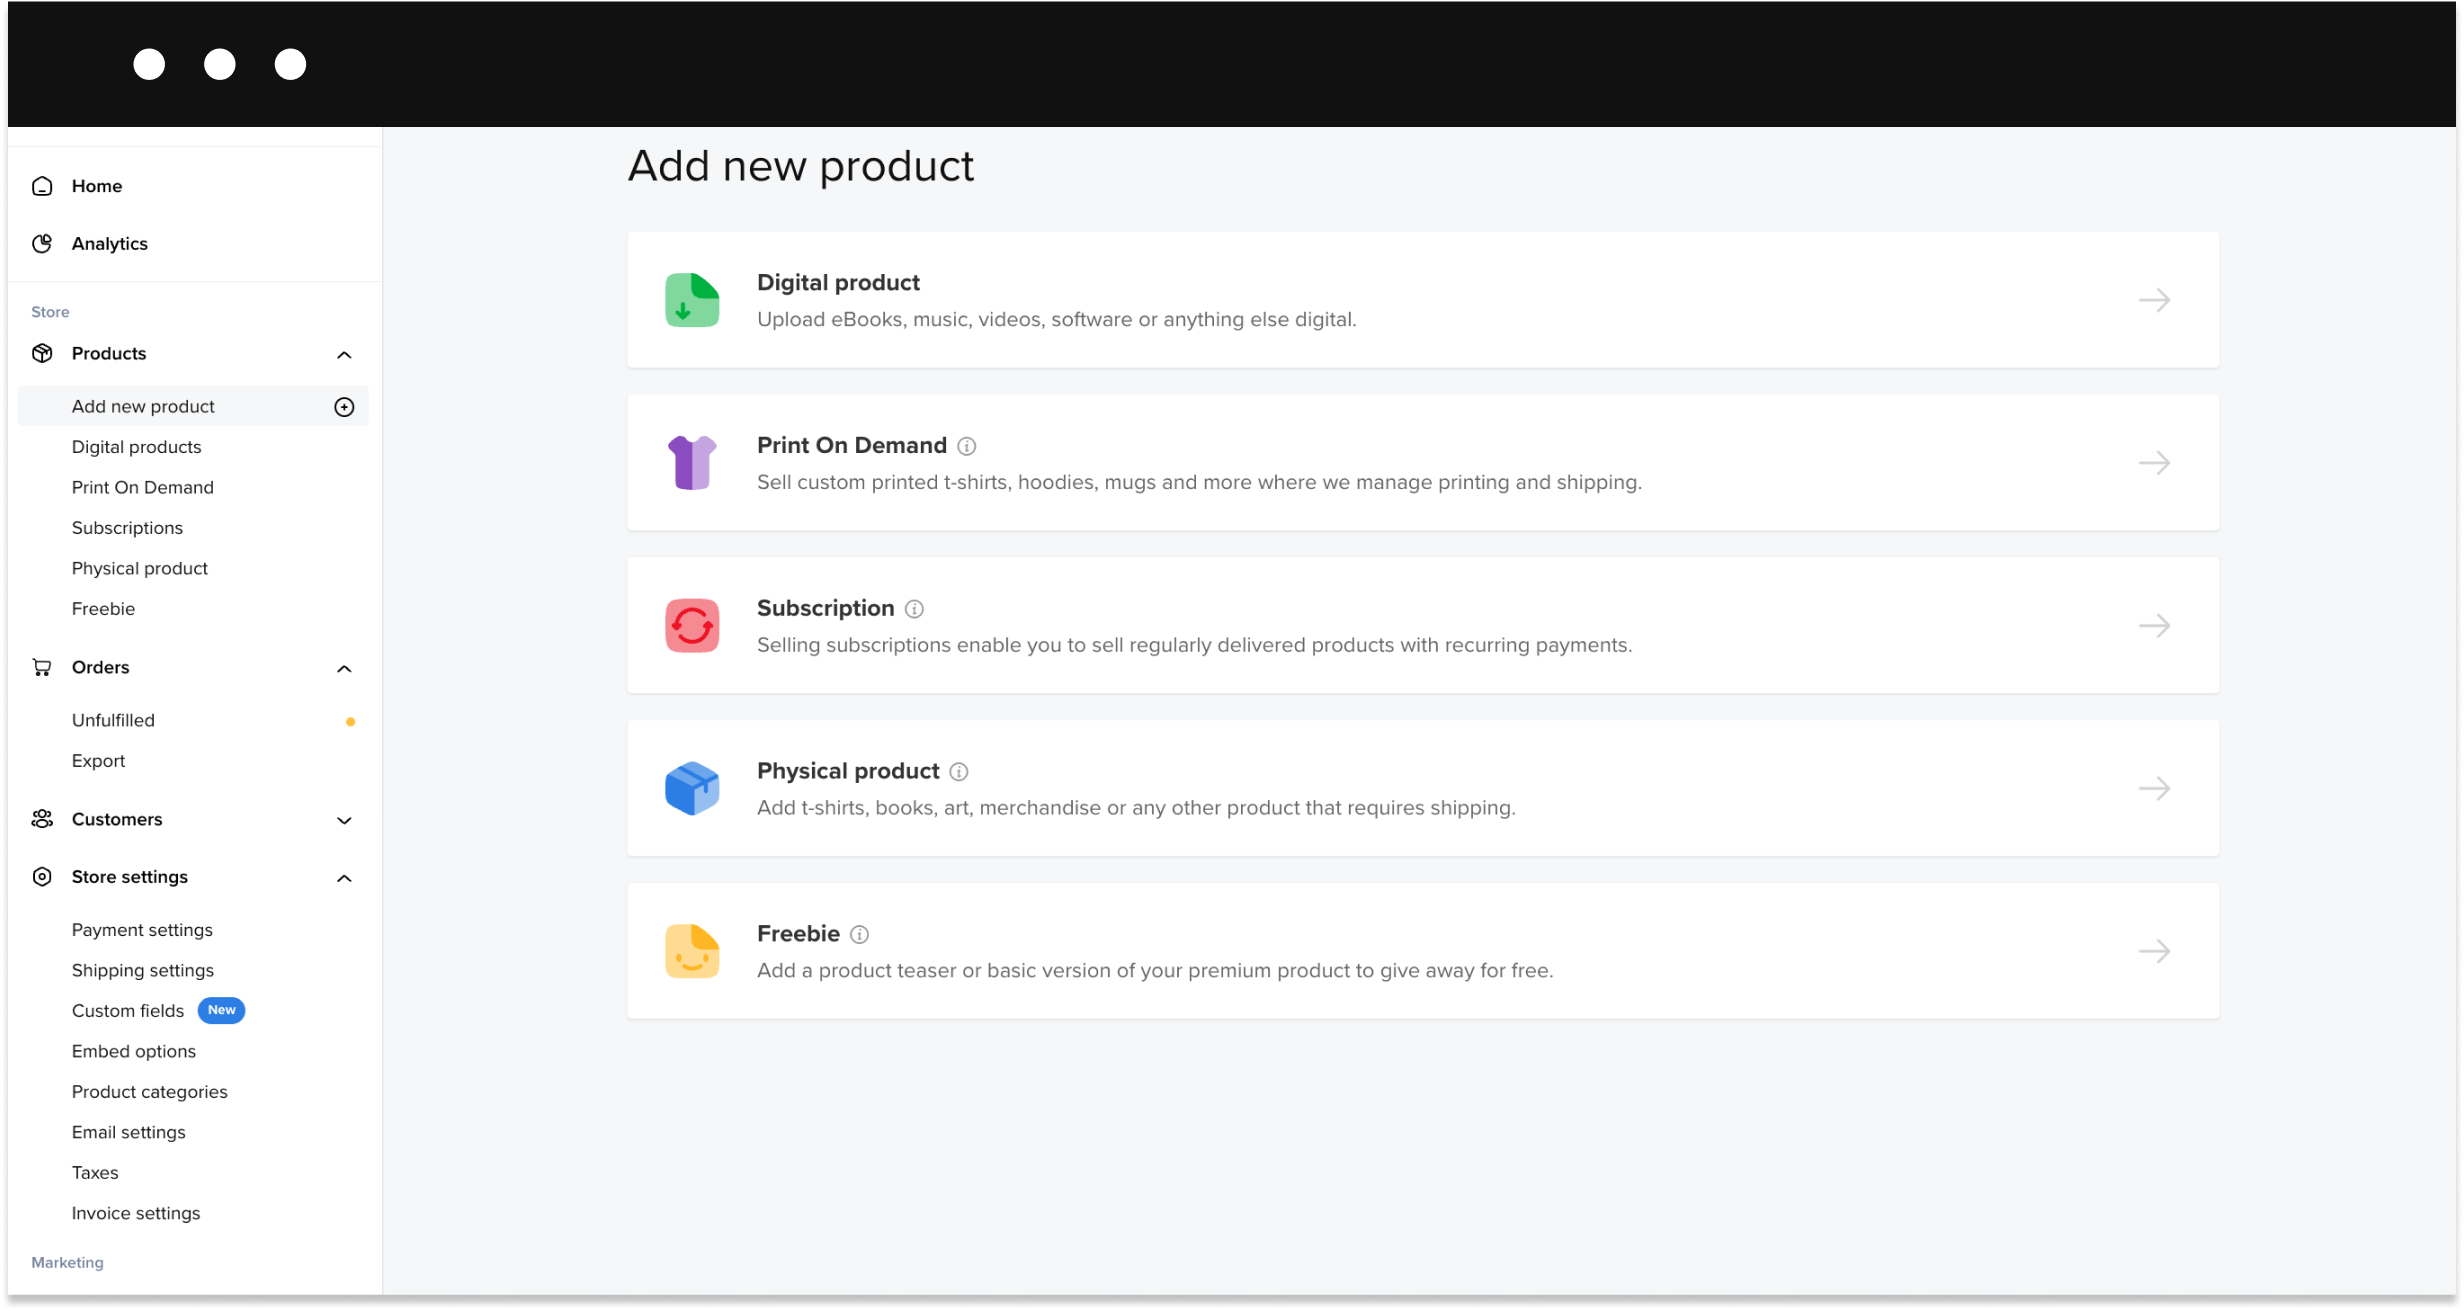
Task: Click the Freebie envelope icon
Action: pyautogui.click(x=691, y=951)
